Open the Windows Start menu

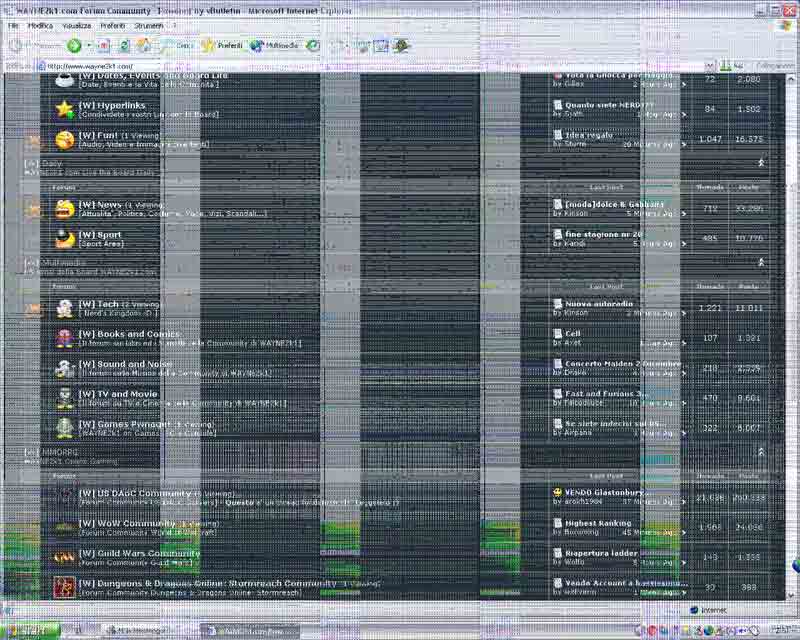point(30,631)
